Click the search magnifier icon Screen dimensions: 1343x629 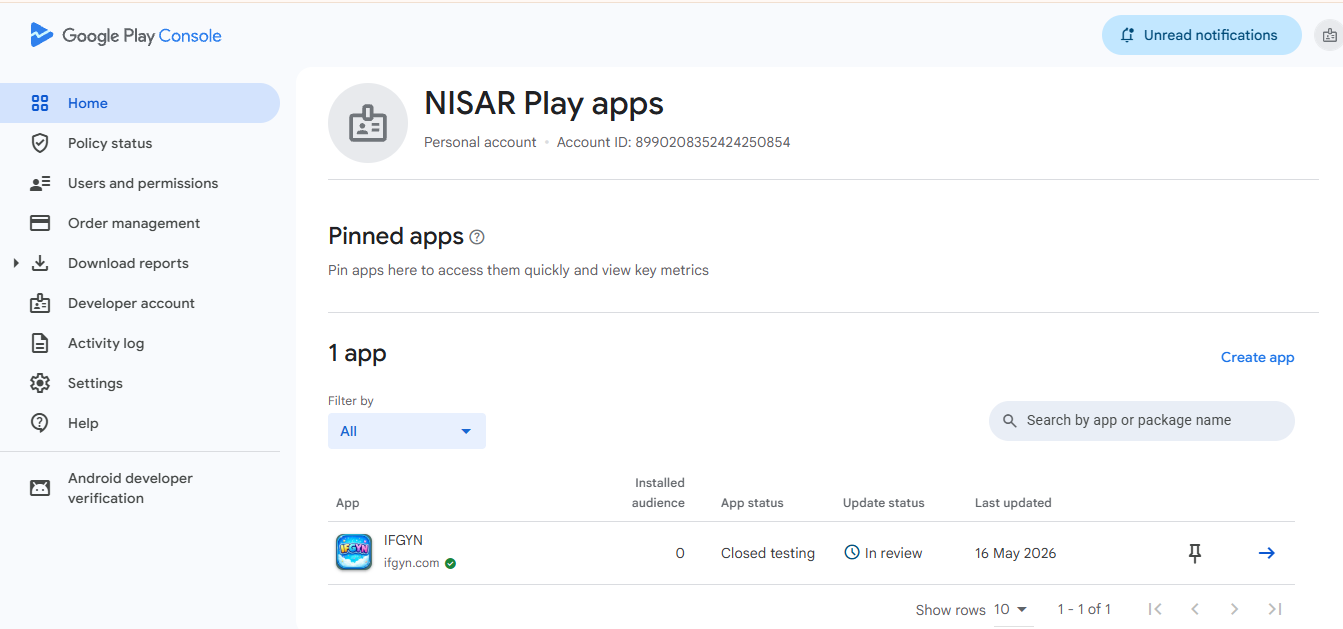point(1009,421)
